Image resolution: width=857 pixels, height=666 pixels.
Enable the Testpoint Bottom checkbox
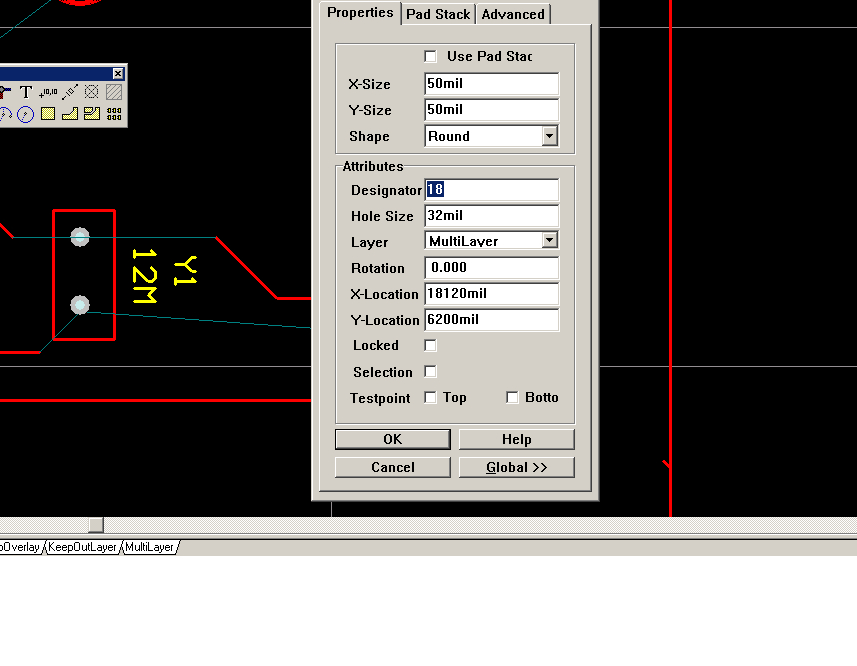[512, 397]
